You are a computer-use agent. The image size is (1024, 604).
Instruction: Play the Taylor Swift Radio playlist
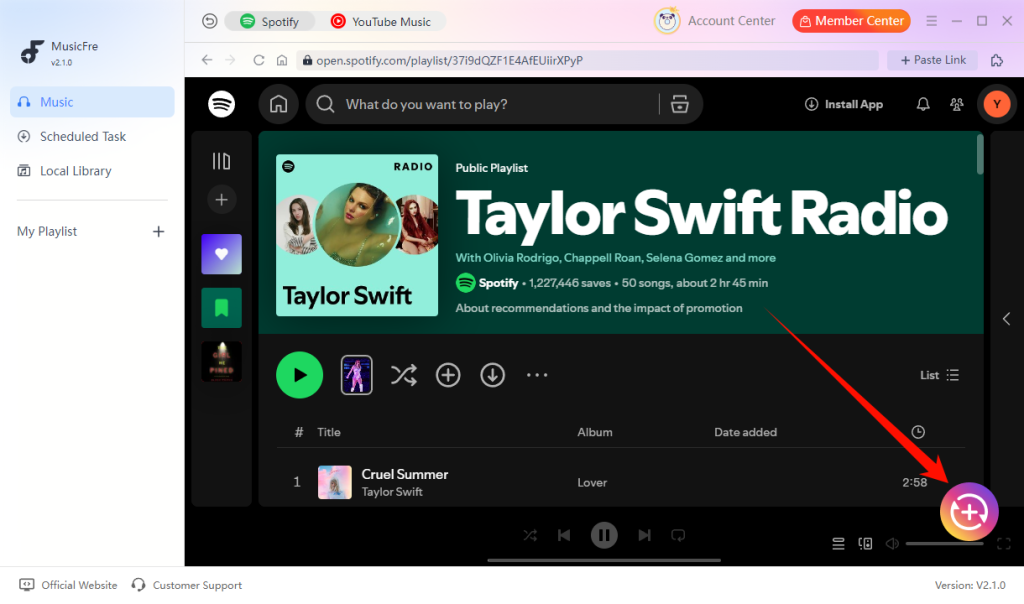pos(299,375)
